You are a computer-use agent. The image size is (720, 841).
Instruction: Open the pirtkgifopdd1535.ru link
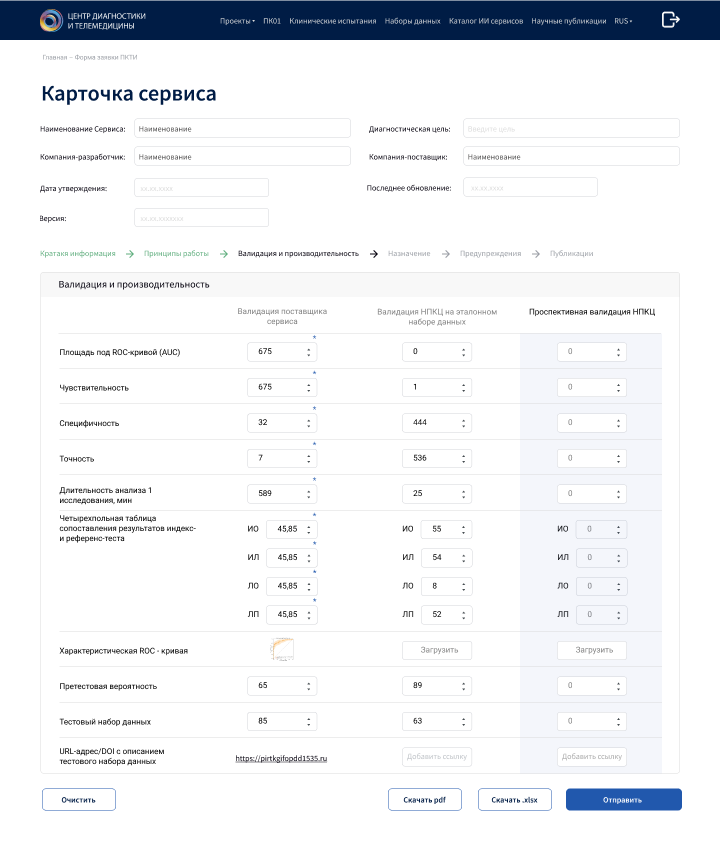point(281,758)
